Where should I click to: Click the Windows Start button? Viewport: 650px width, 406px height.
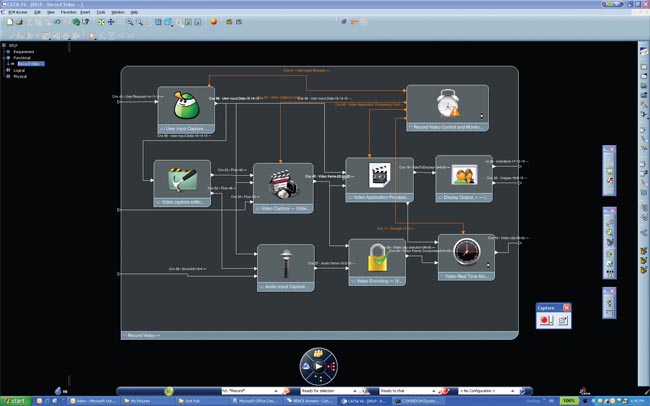click(x=15, y=401)
